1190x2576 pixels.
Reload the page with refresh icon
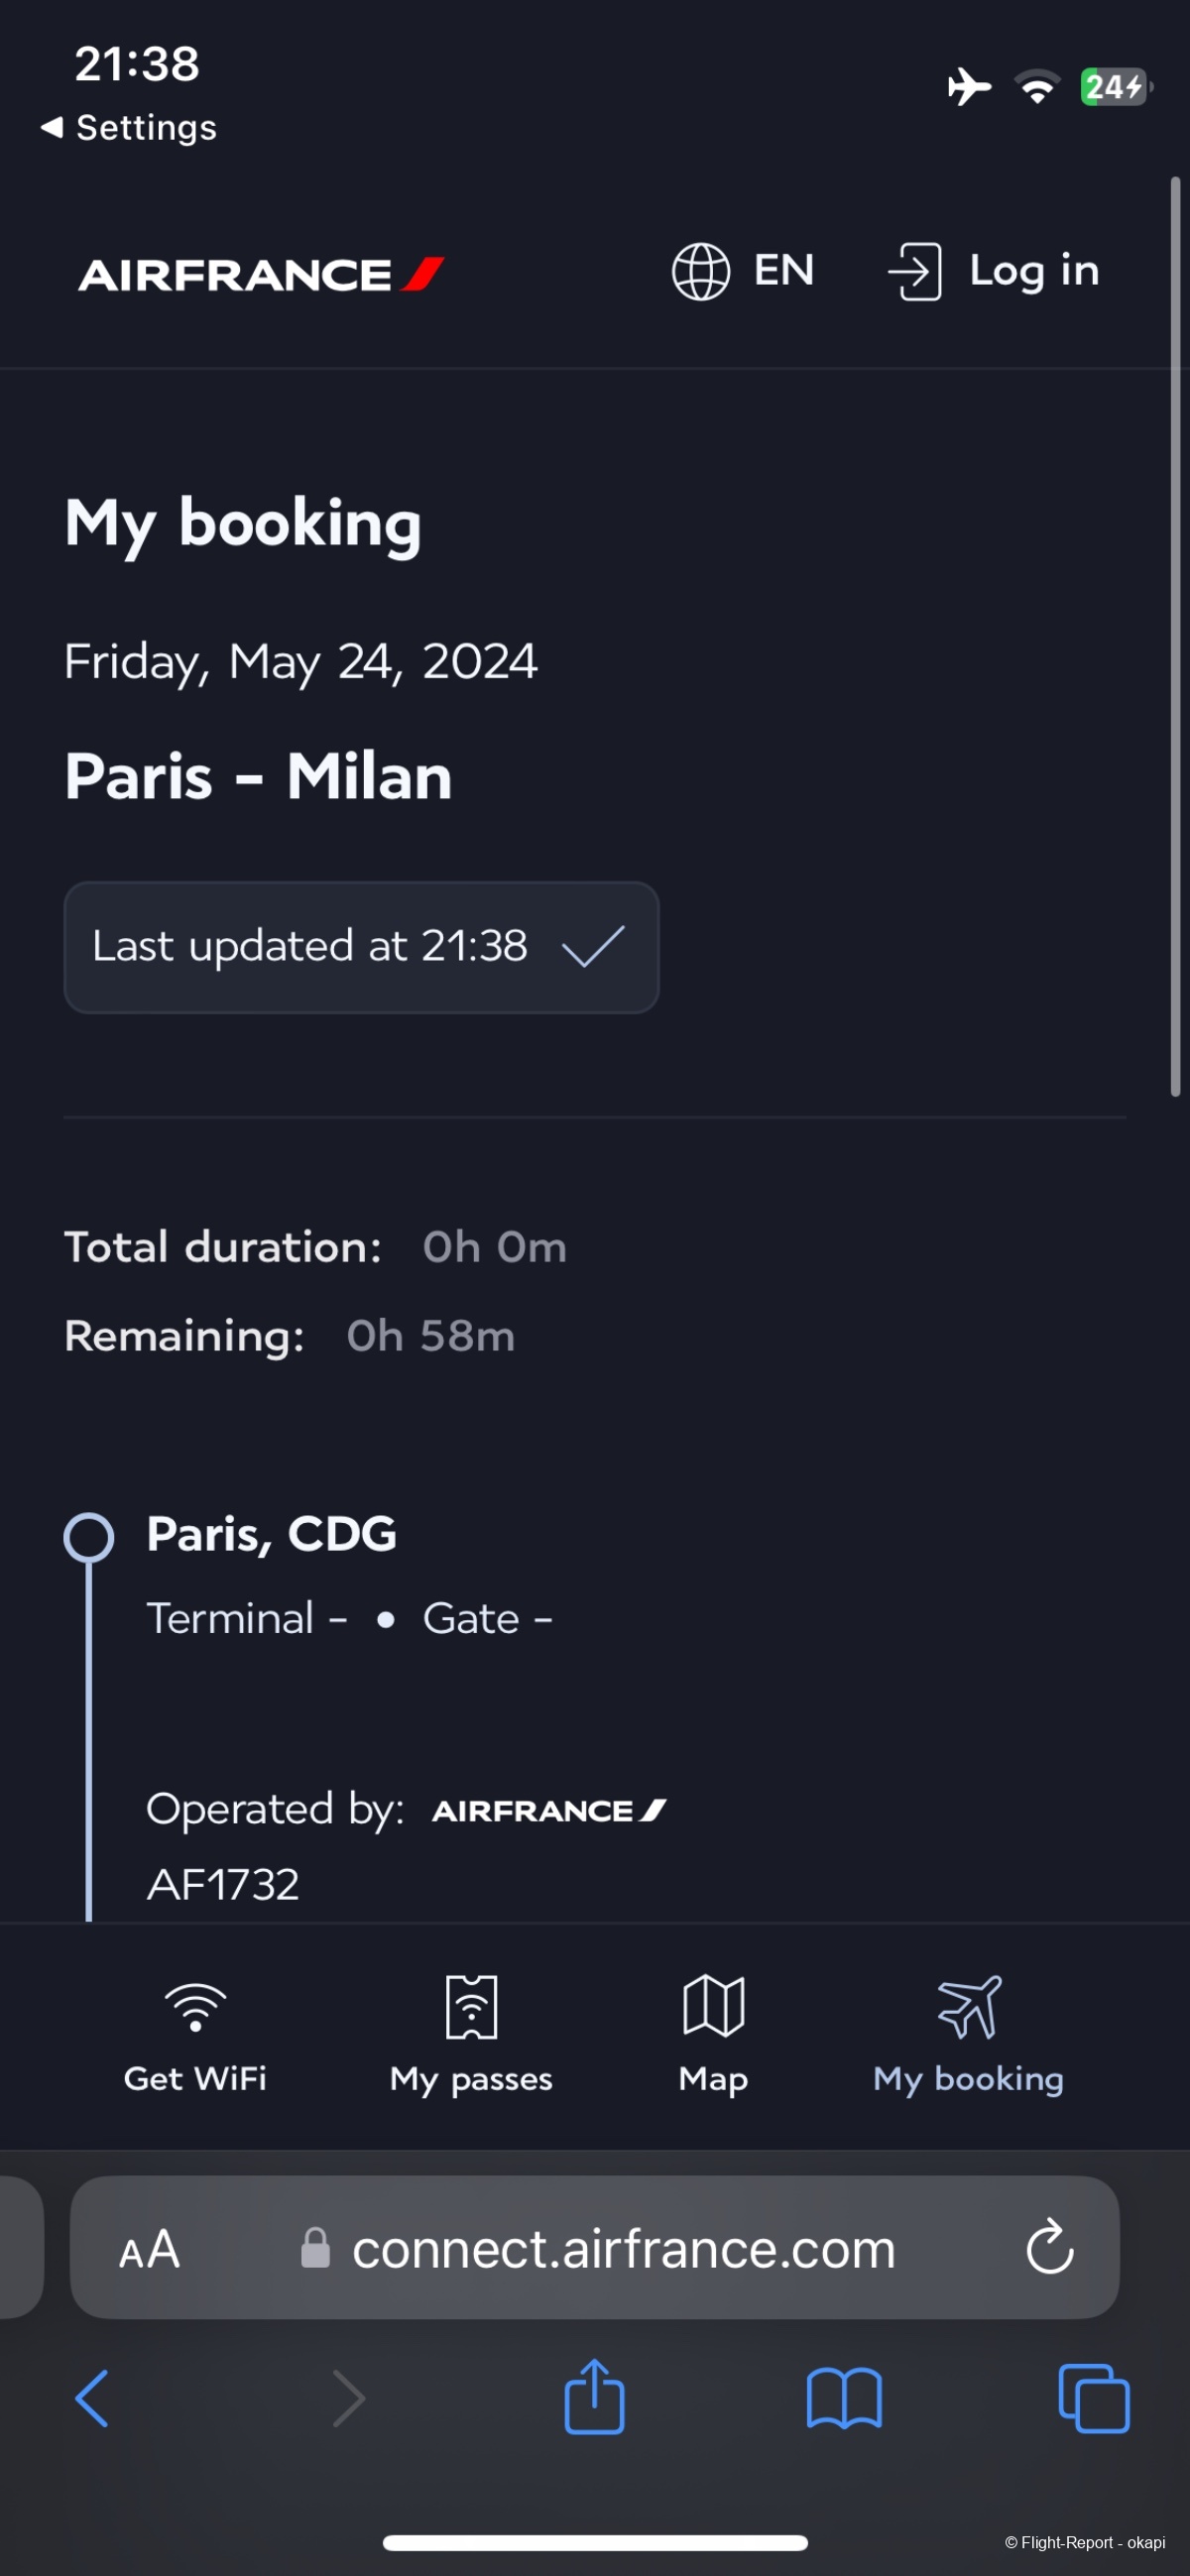1050,2247
